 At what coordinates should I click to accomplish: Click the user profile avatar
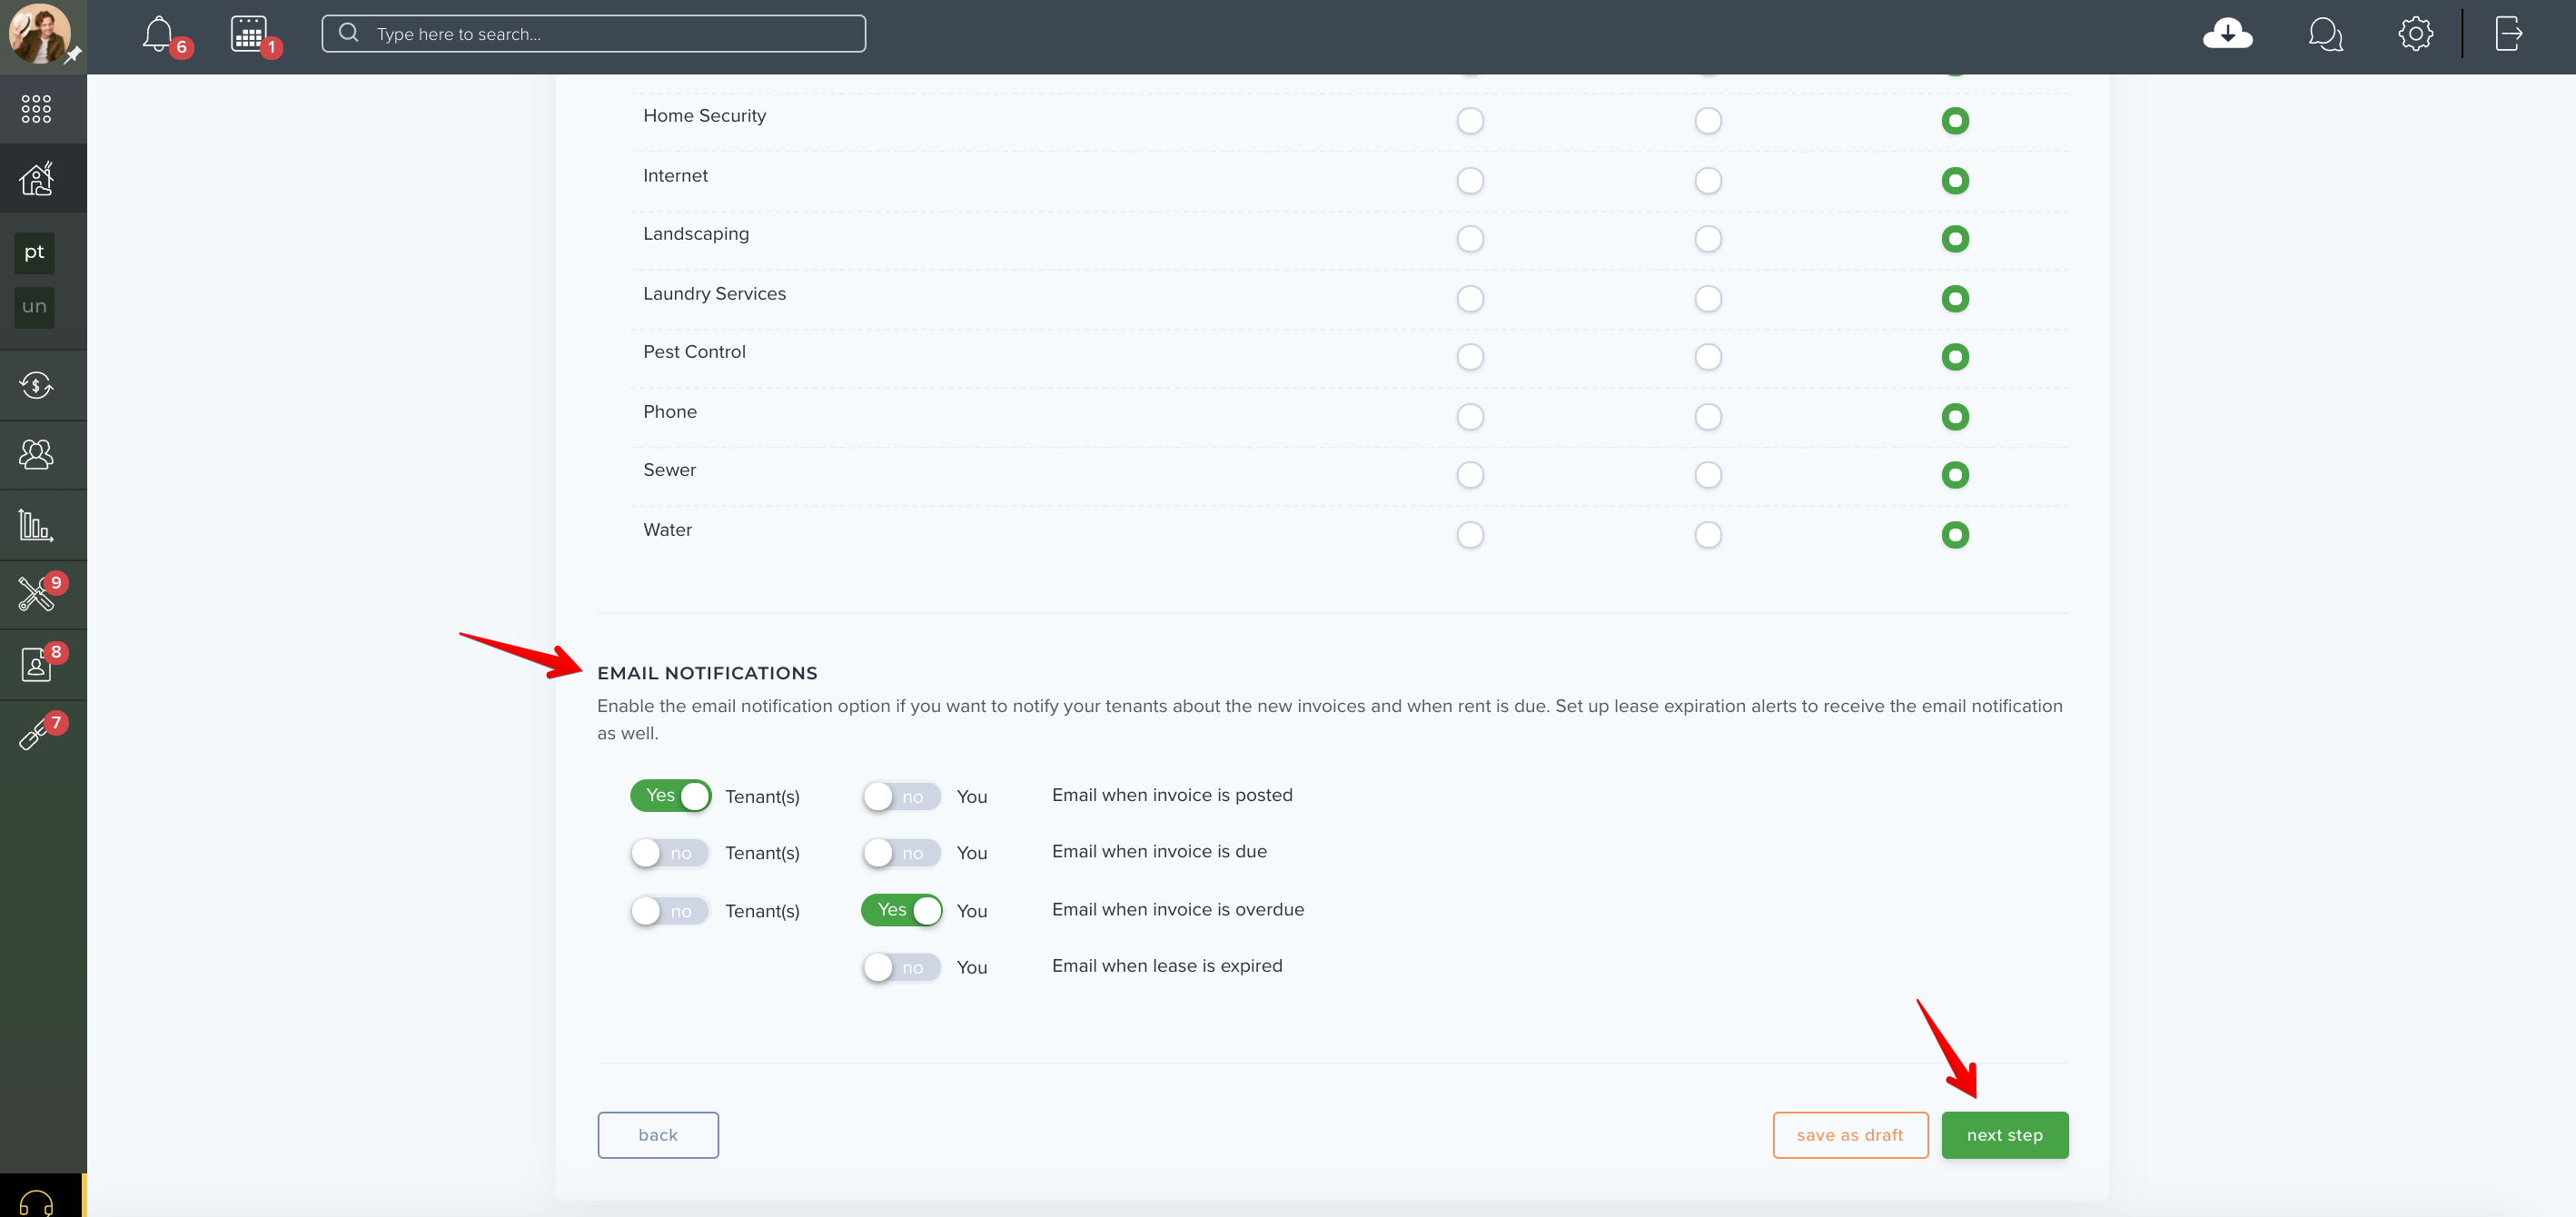(x=40, y=34)
